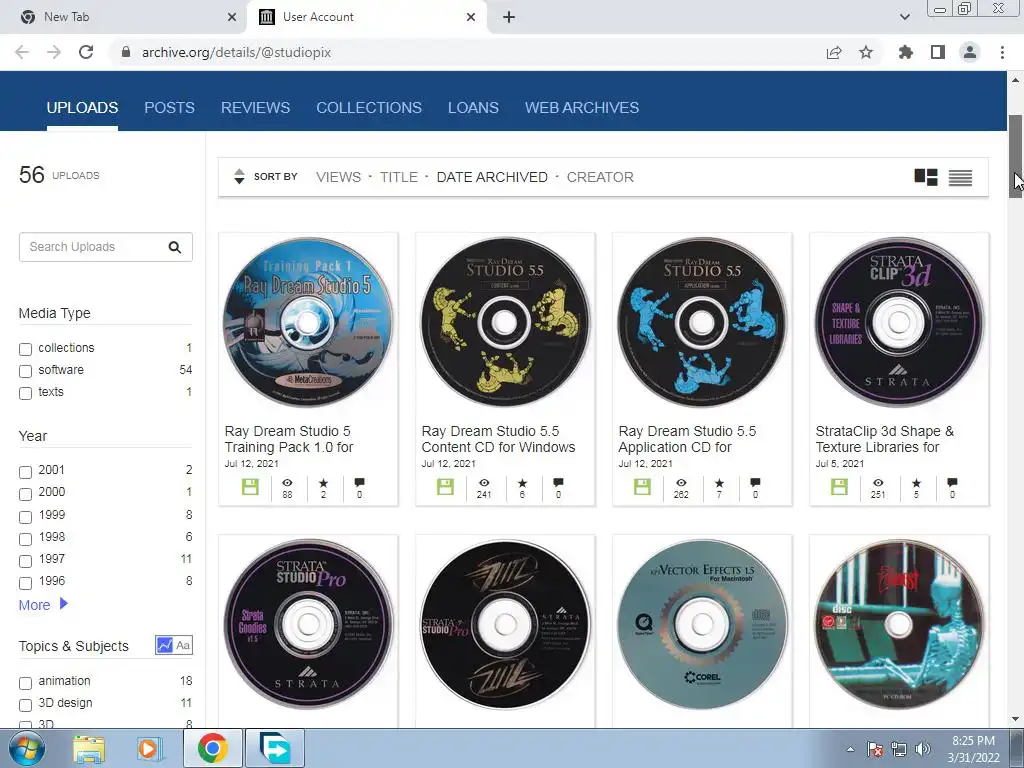1024x768 pixels.
Task: Switch to the New Tab browser tab
Action: pyautogui.click(x=124, y=17)
